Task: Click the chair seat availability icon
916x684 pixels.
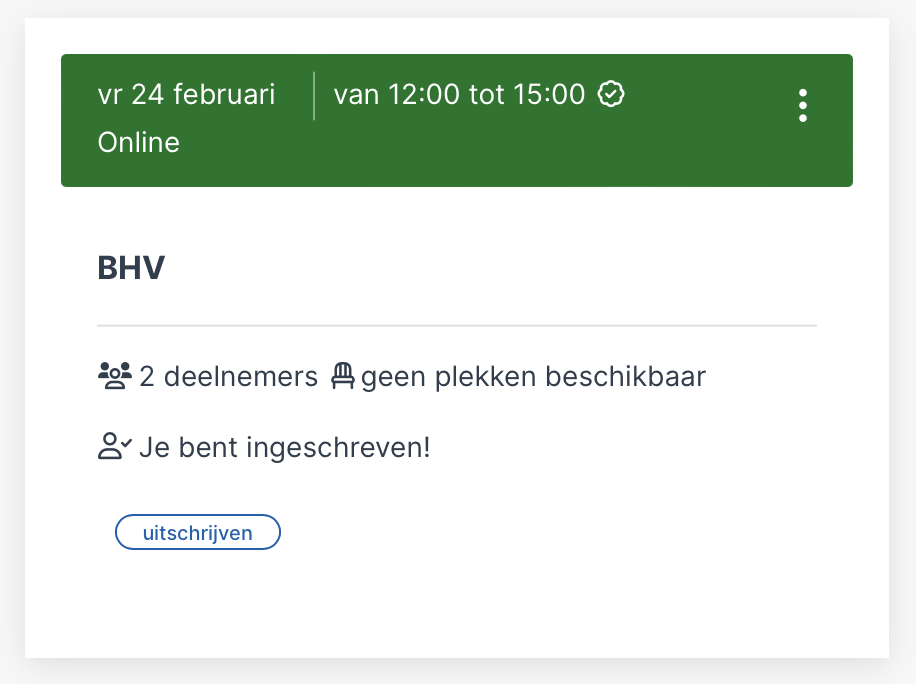Action: click(343, 376)
